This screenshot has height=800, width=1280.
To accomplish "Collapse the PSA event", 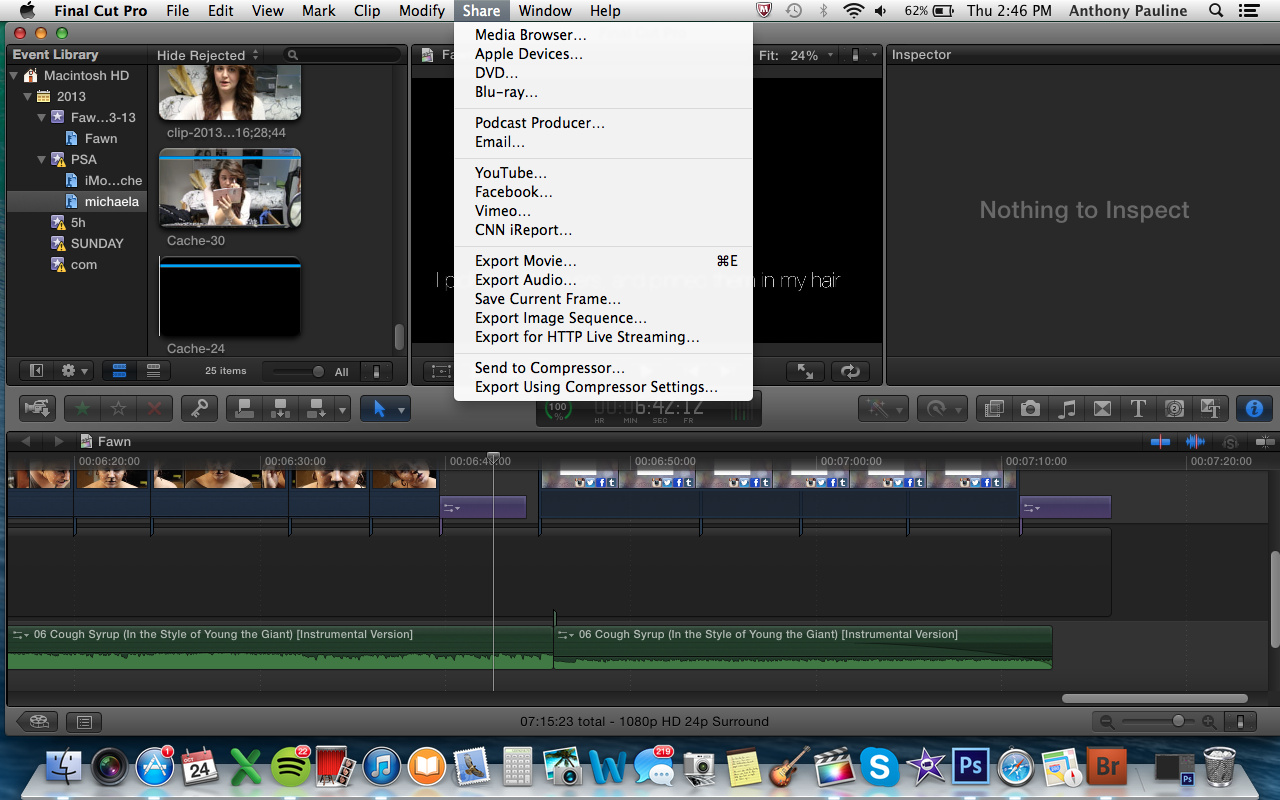I will (x=41, y=160).
